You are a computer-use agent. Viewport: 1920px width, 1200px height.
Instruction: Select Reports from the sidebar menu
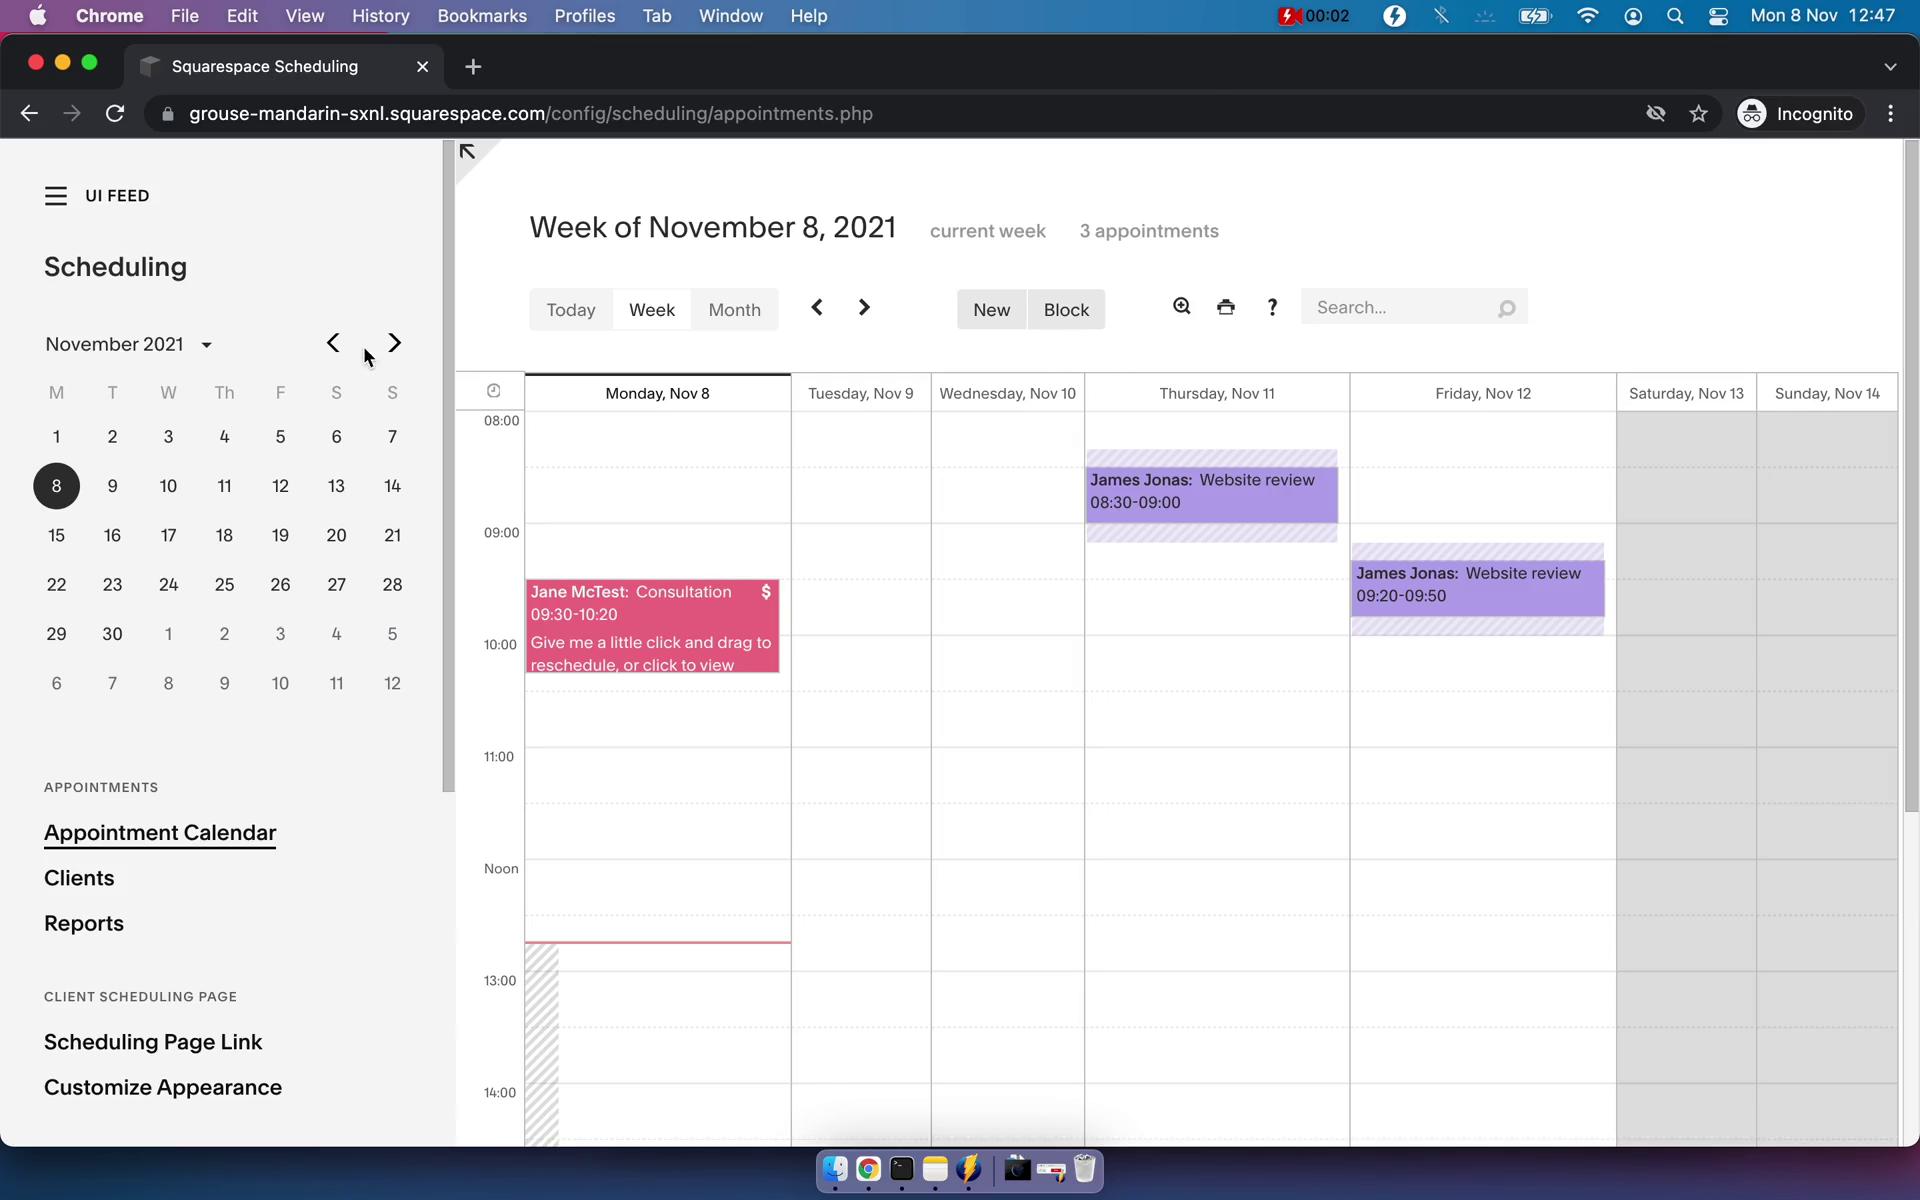coord(83,922)
